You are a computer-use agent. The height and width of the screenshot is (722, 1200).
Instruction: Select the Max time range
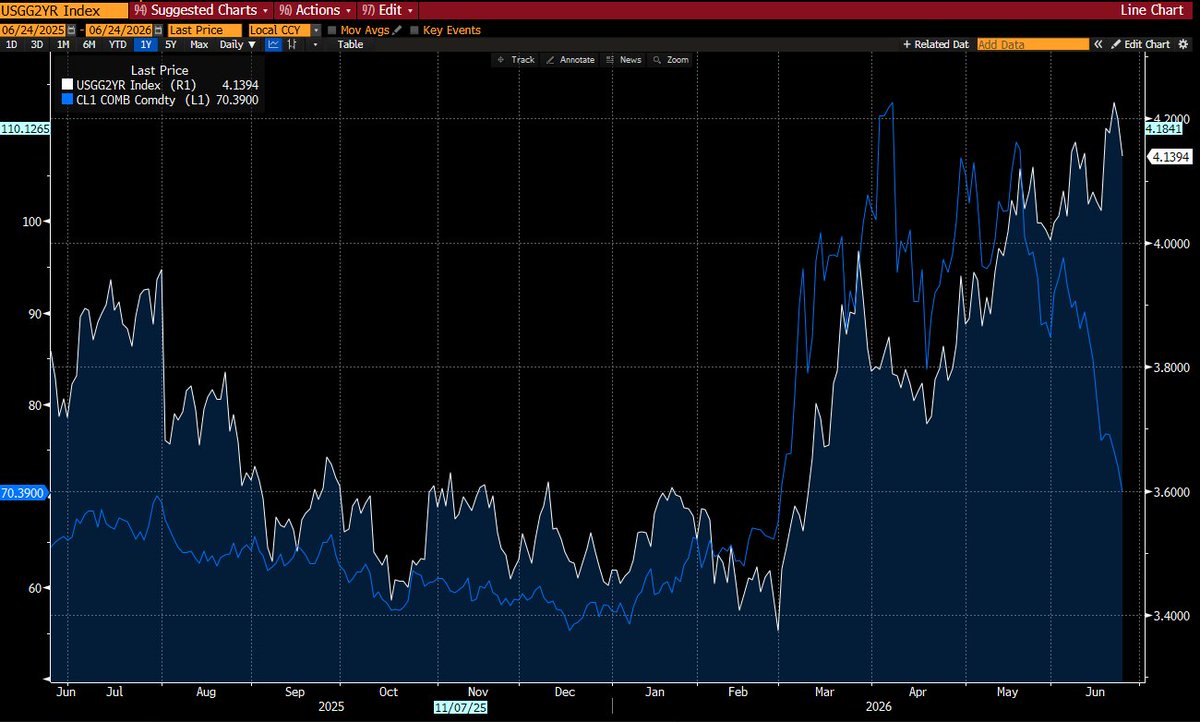pos(199,44)
